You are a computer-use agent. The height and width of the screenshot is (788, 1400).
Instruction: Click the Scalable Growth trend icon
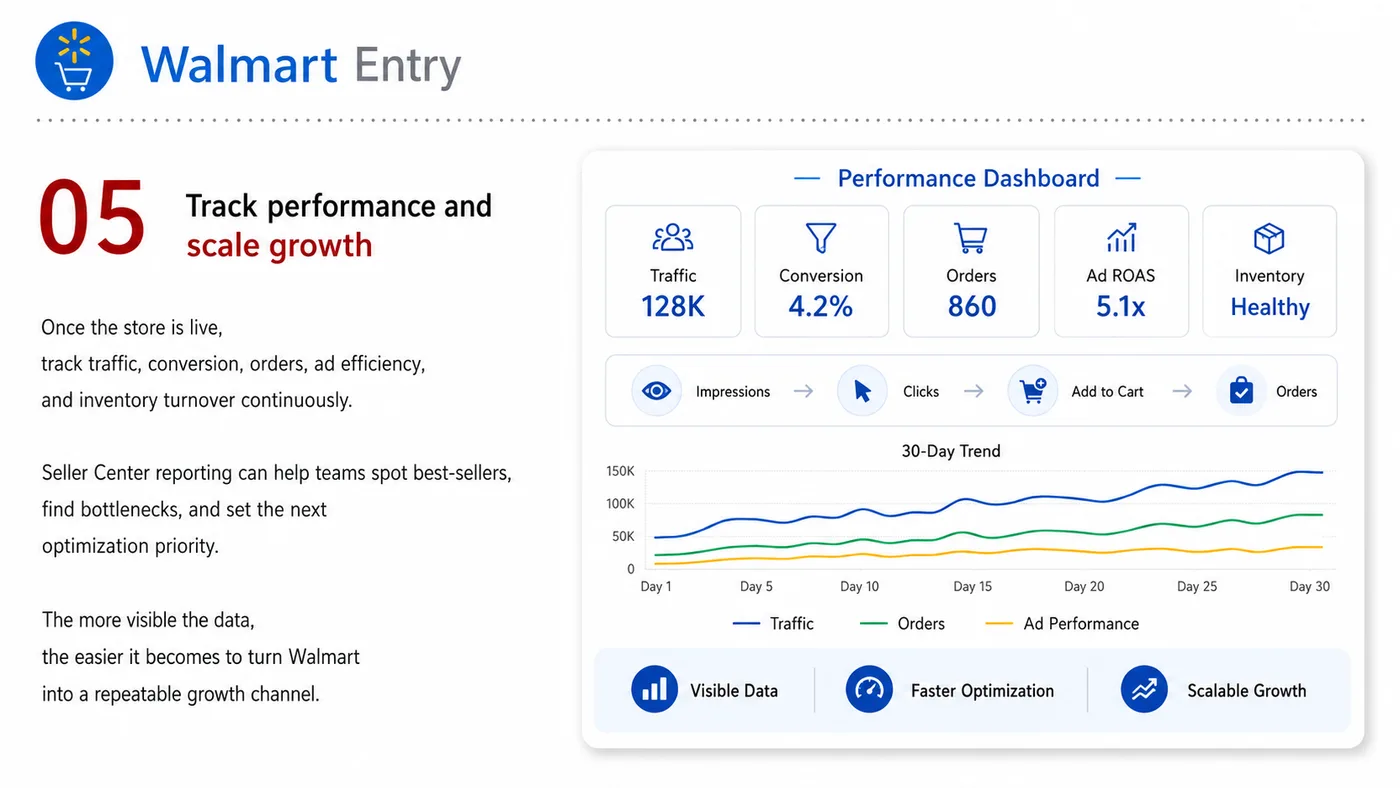1144,690
